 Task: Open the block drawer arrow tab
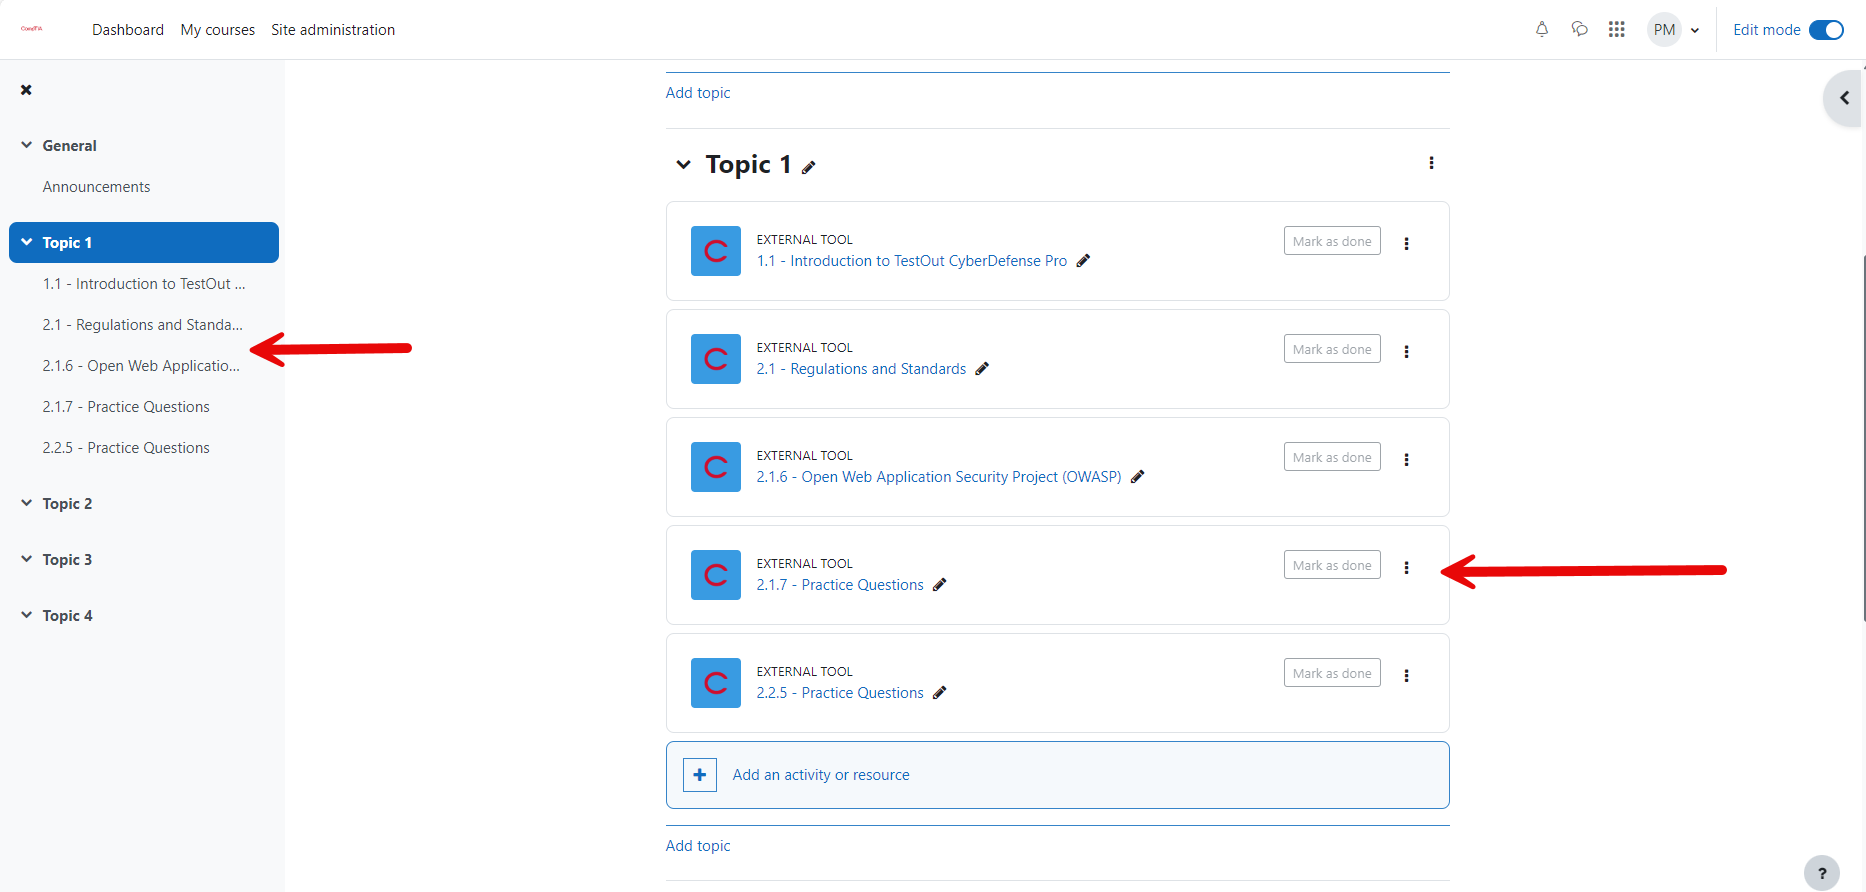1844,98
